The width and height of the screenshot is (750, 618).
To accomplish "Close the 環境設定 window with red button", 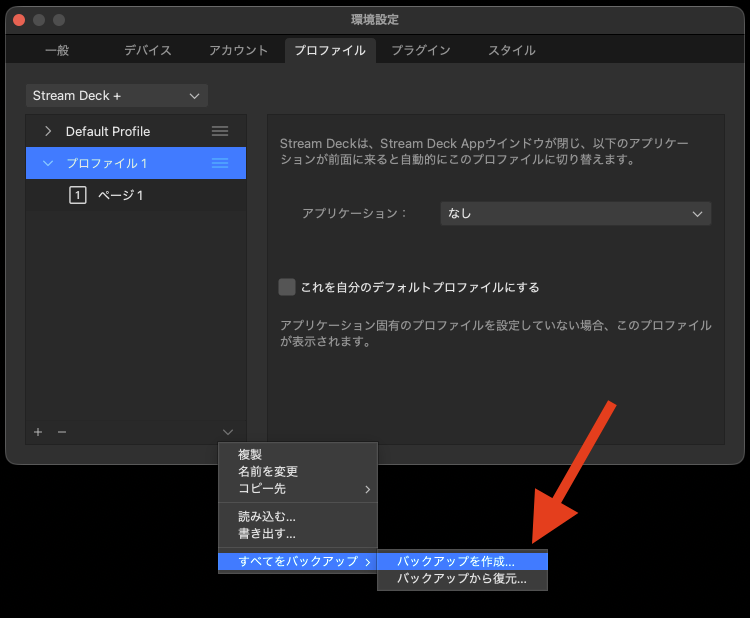I will point(19,20).
